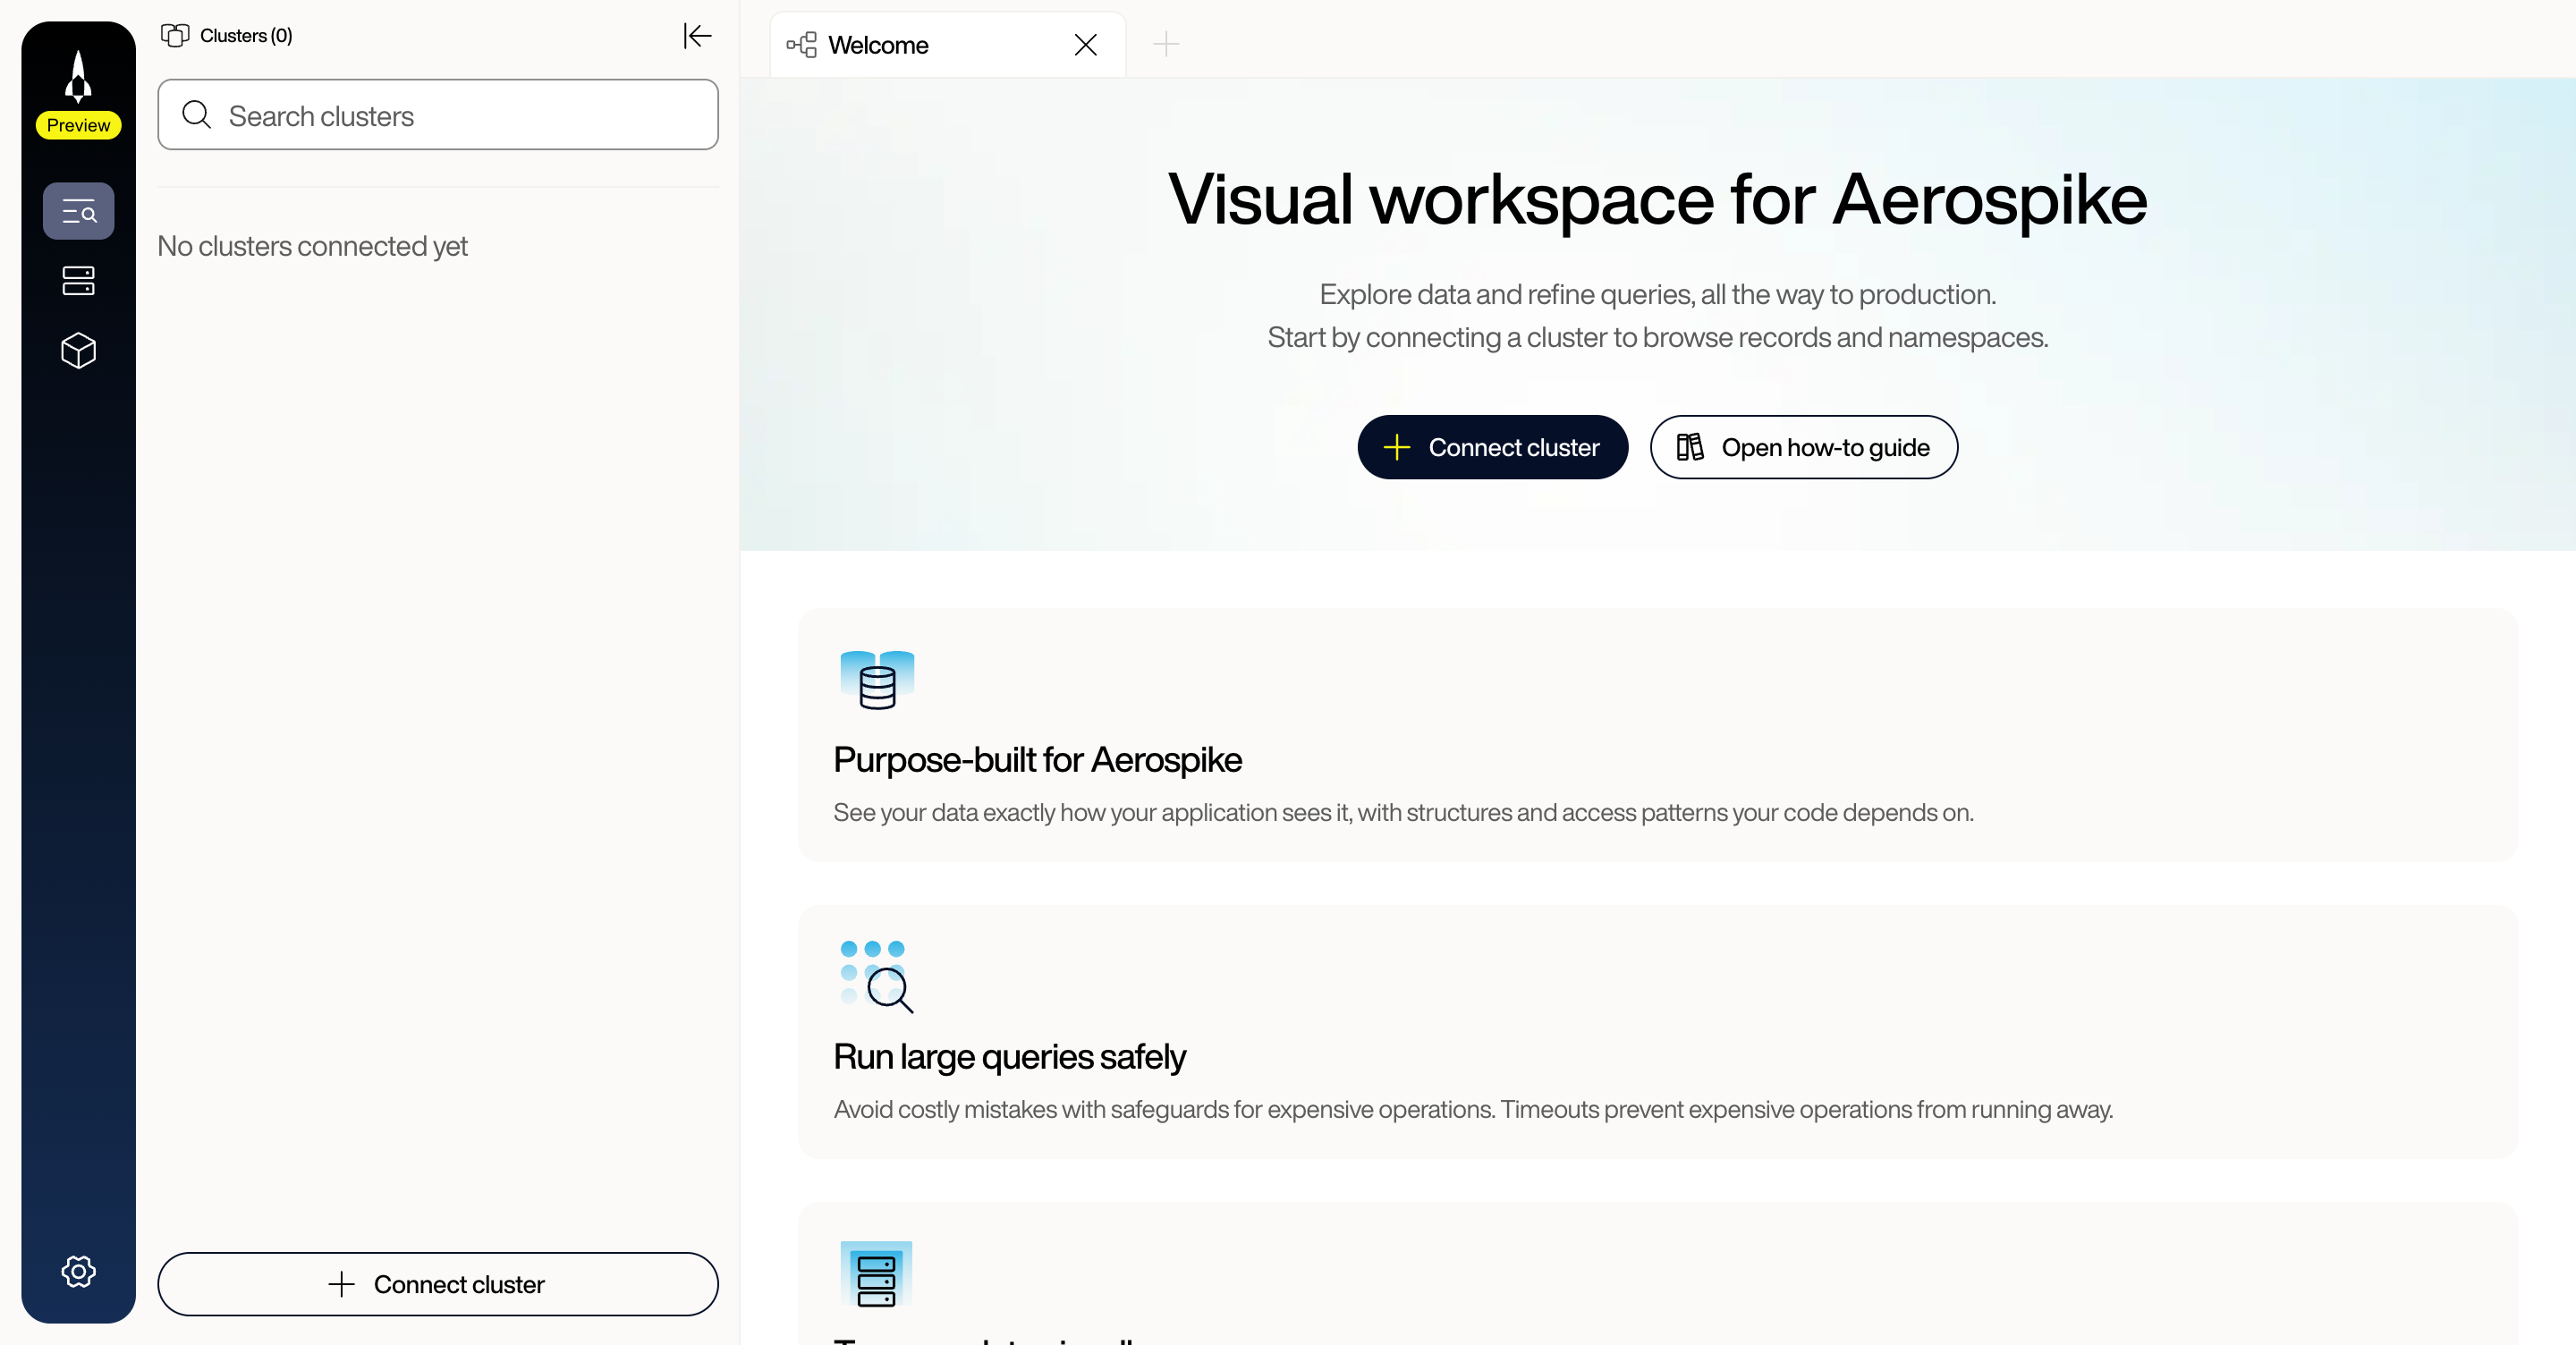Collapse the Clusters side panel
Screen dimensions: 2576x1345
[x=697, y=35]
